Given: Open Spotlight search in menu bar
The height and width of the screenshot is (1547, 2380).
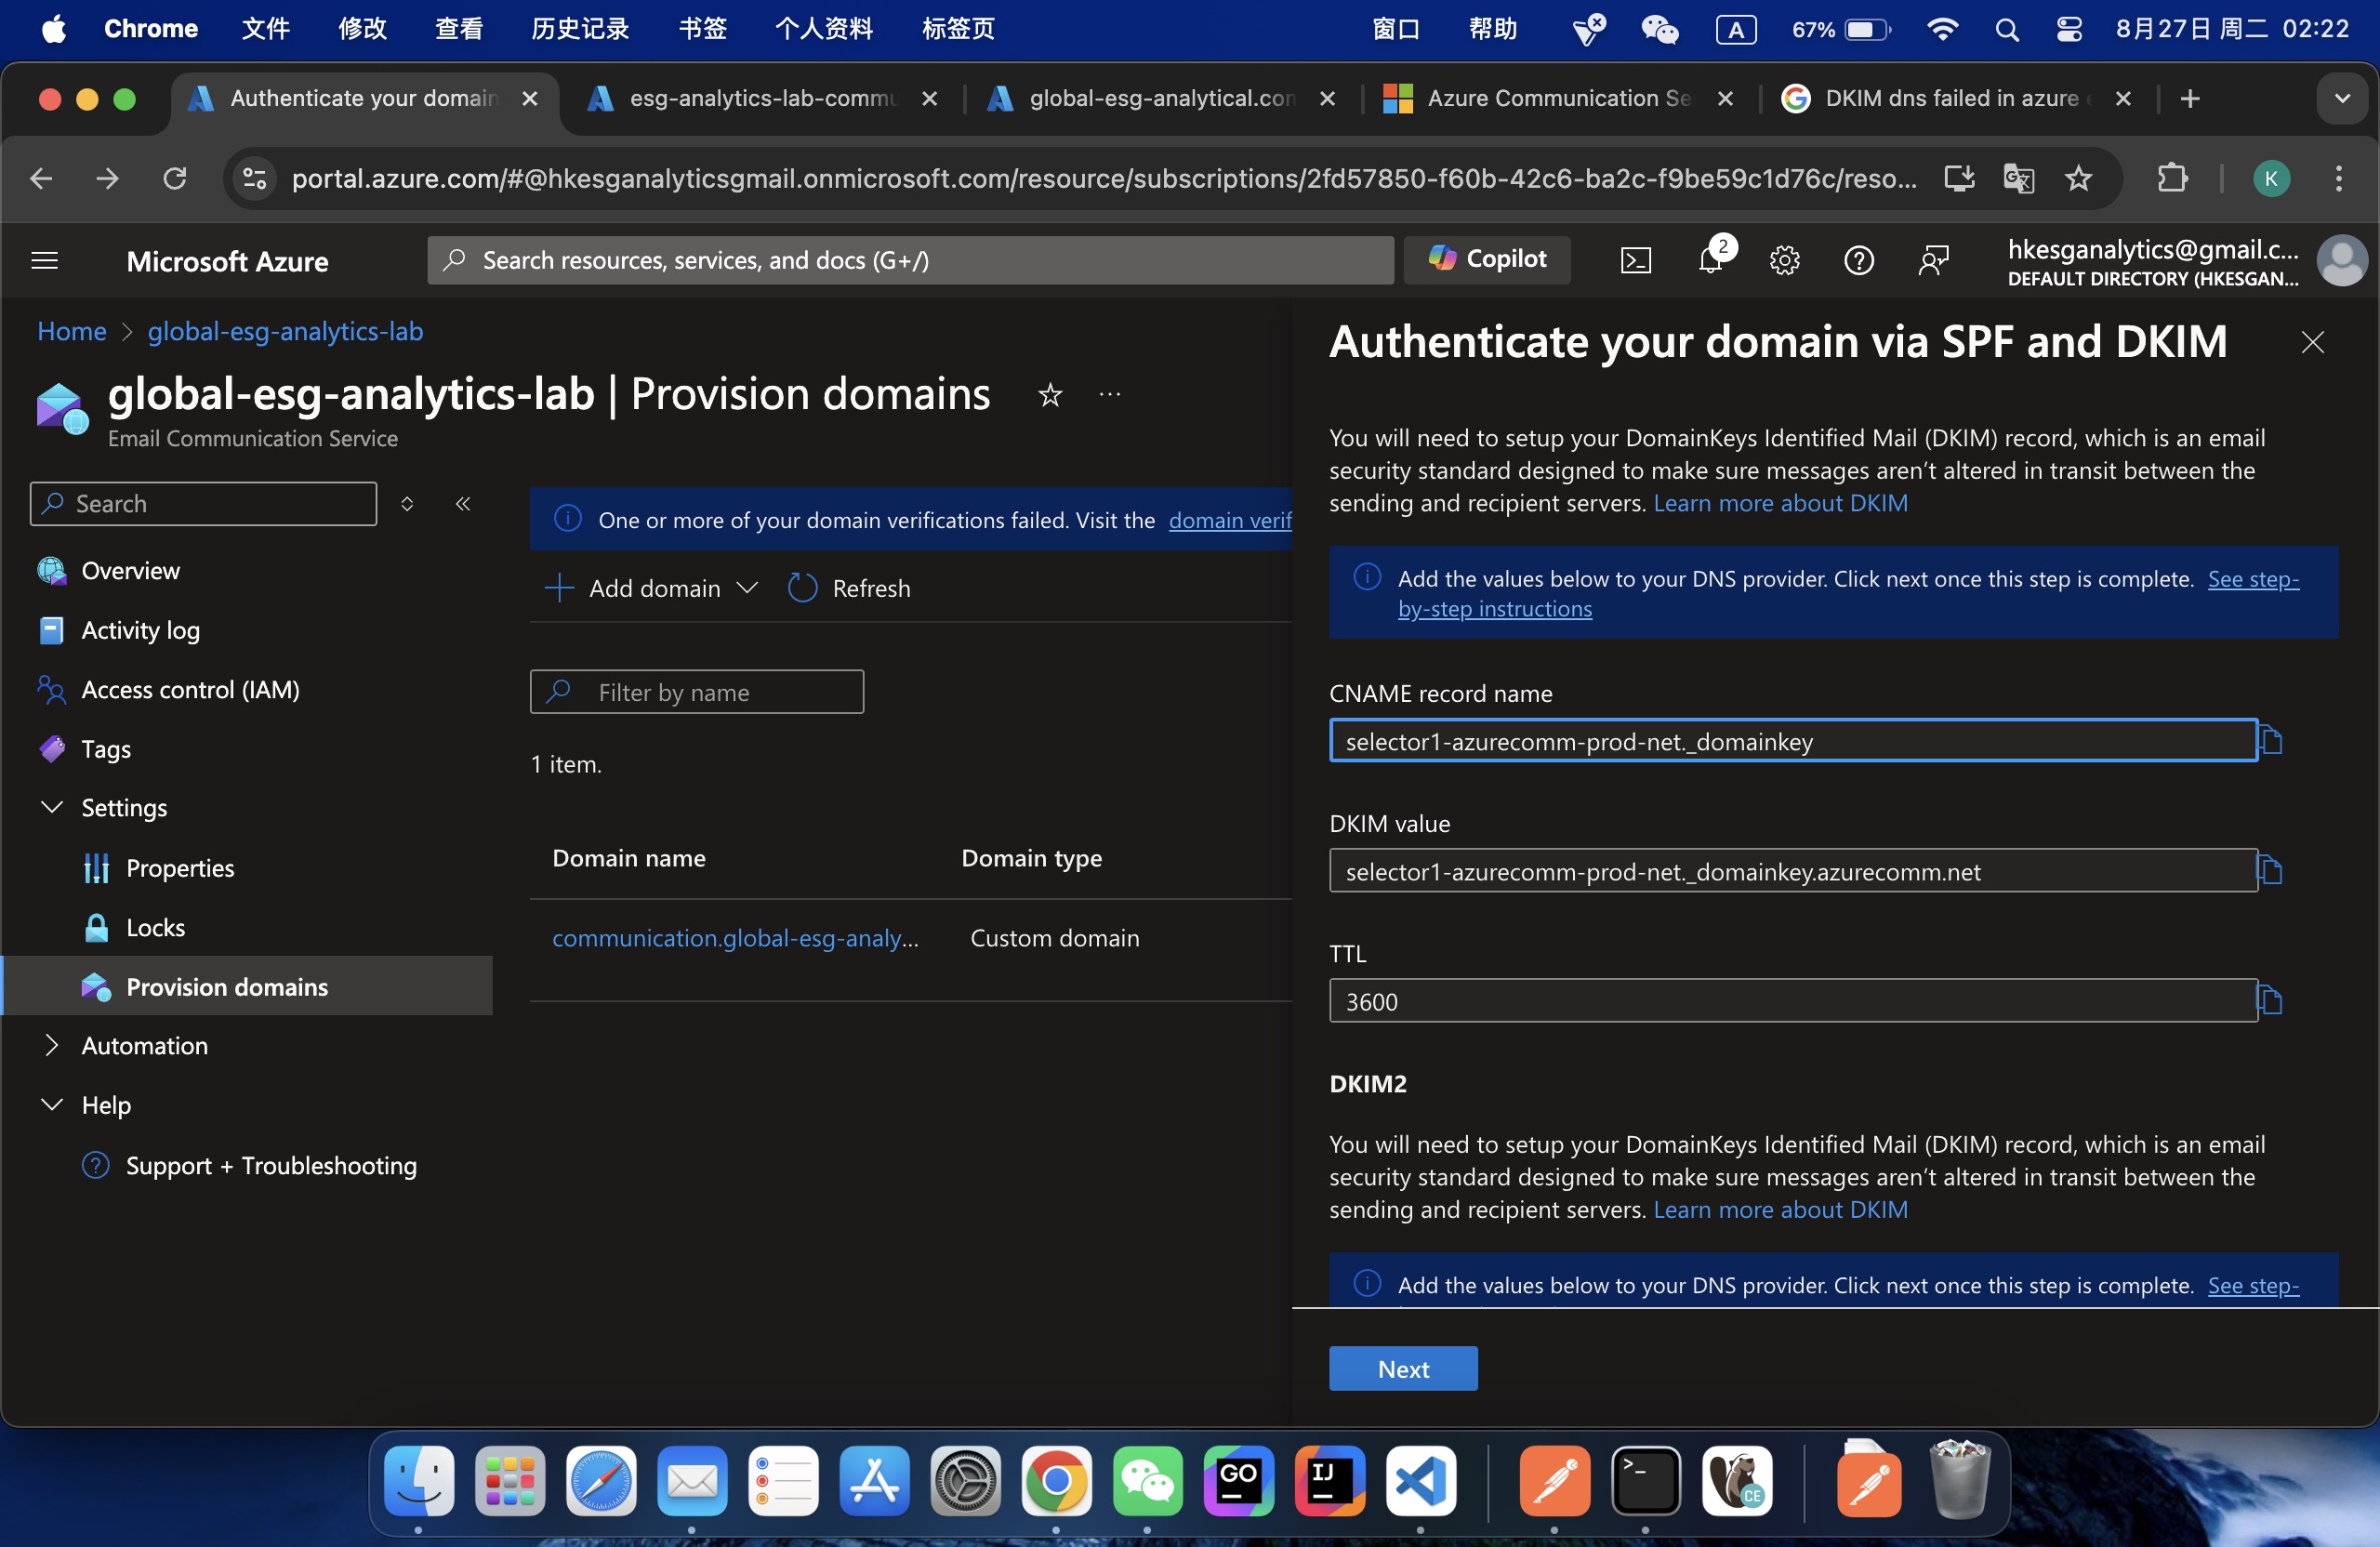Looking at the screenshot, I should [x=2006, y=29].
